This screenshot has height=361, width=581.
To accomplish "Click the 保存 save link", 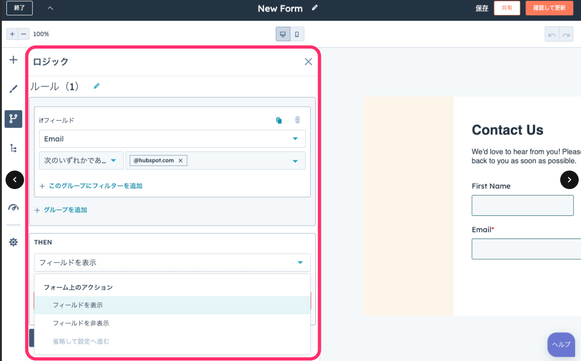I will (x=482, y=8).
